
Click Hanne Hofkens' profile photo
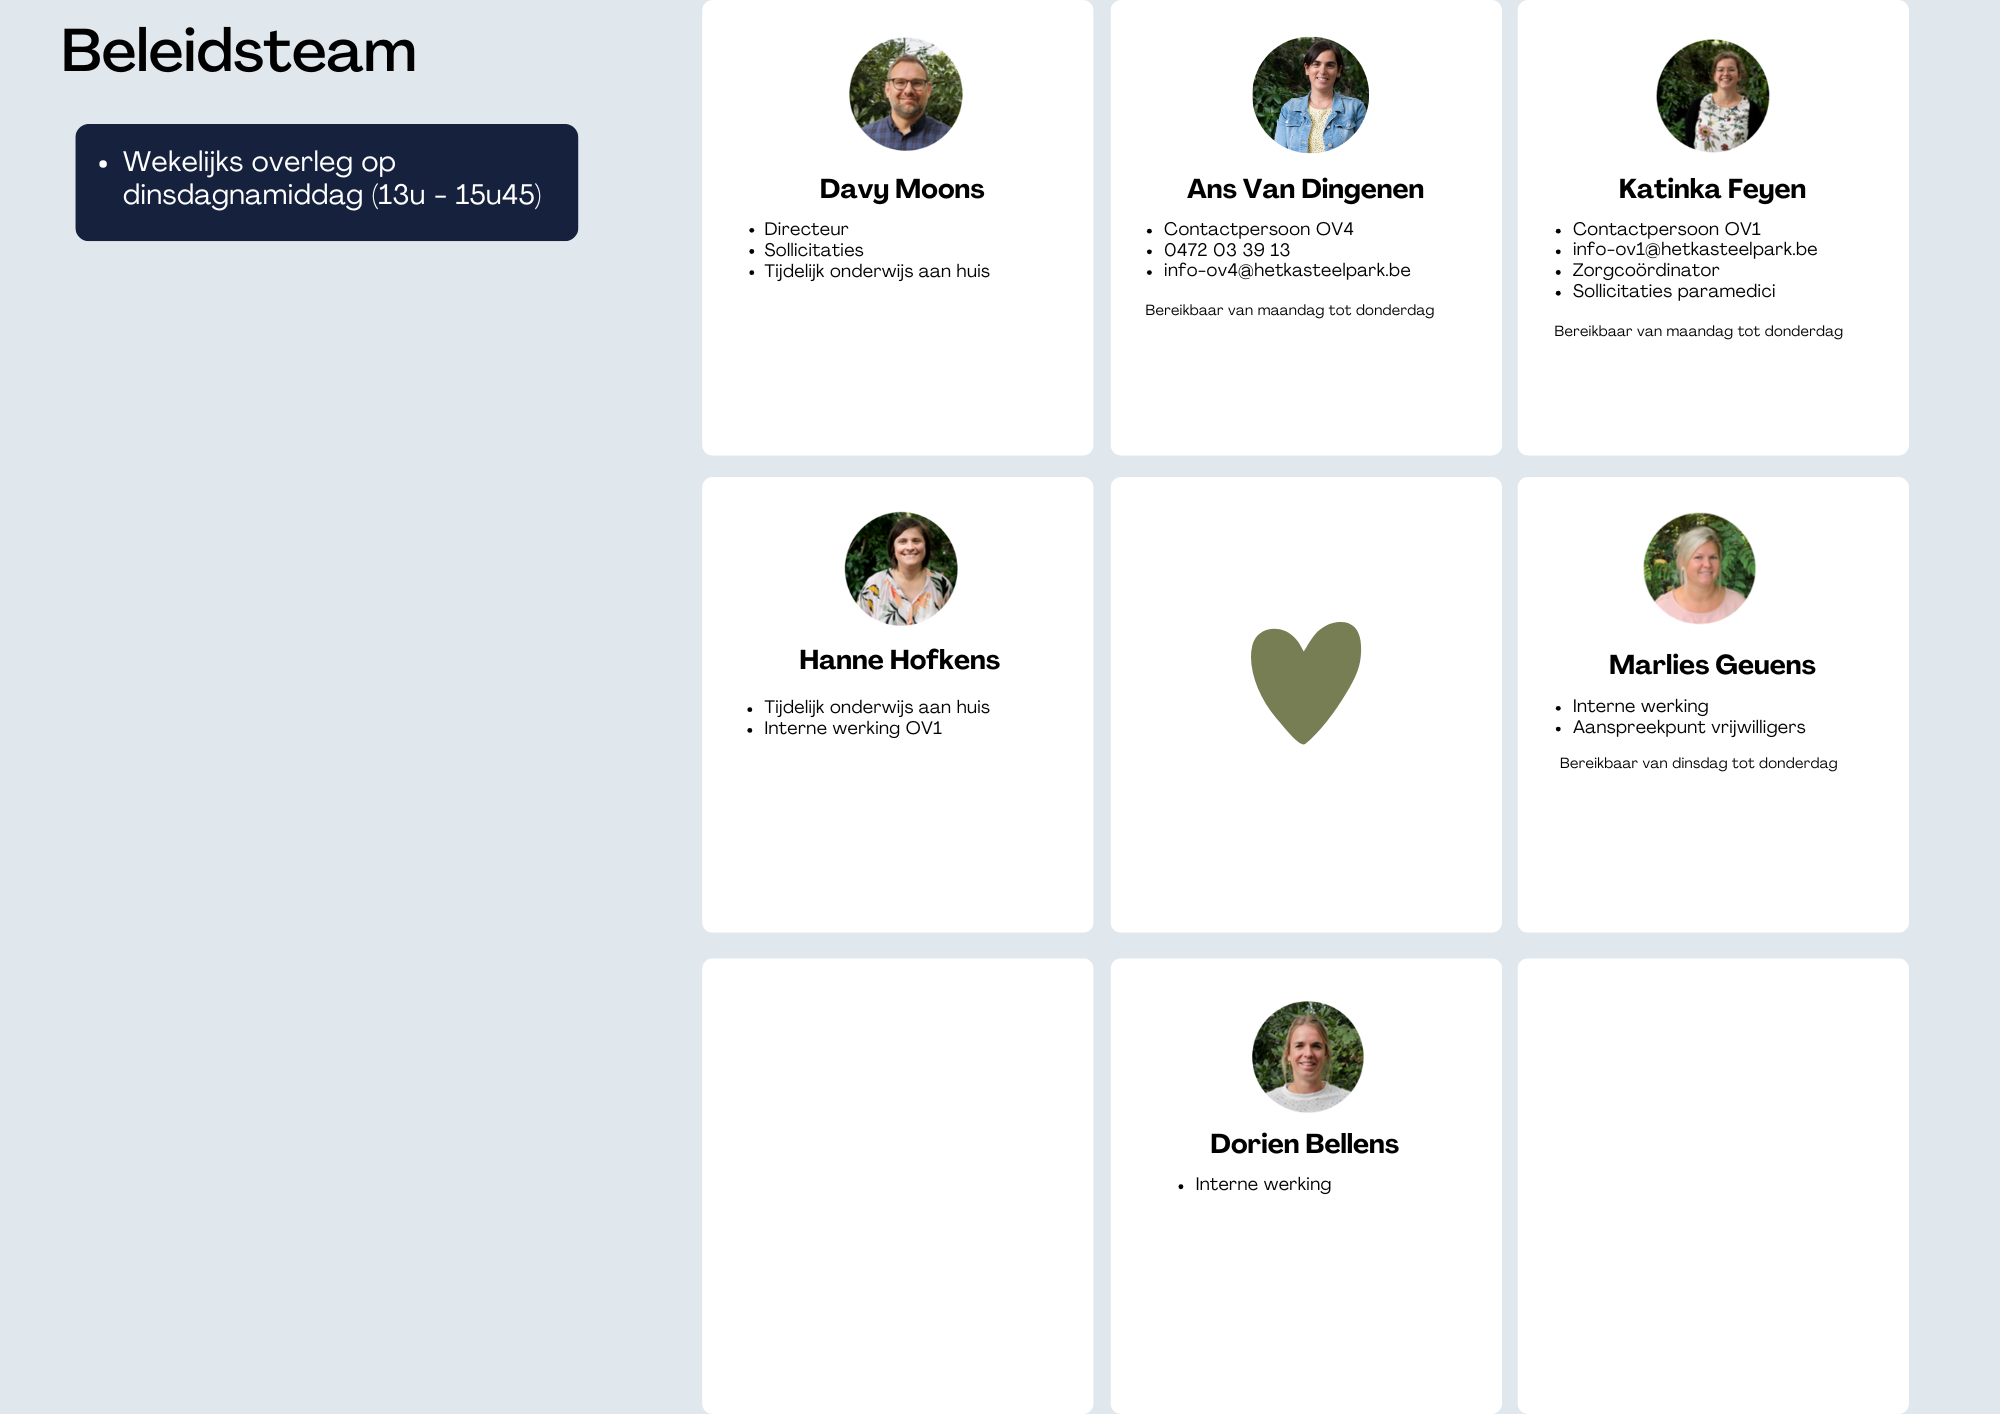pyautogui.click(x=900, y=568)
